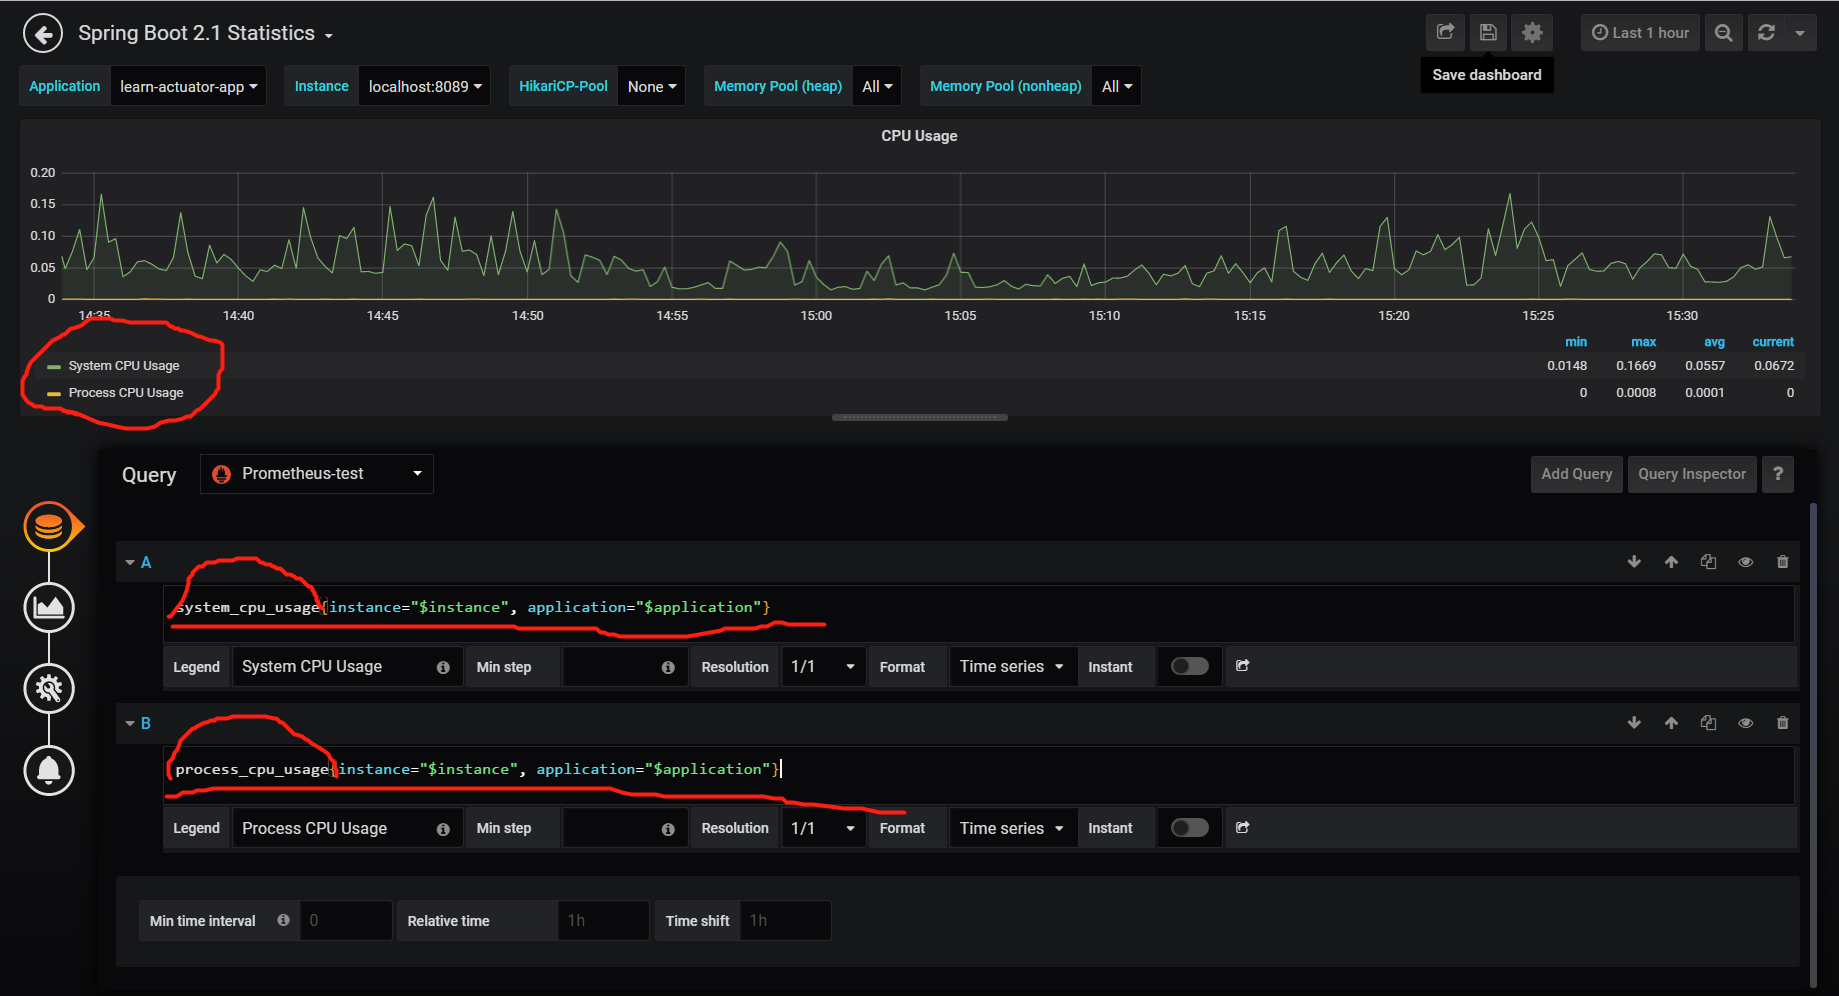Toggle visibility eye of query B
1839x996 pixels.
click(x=1745, y=723)
